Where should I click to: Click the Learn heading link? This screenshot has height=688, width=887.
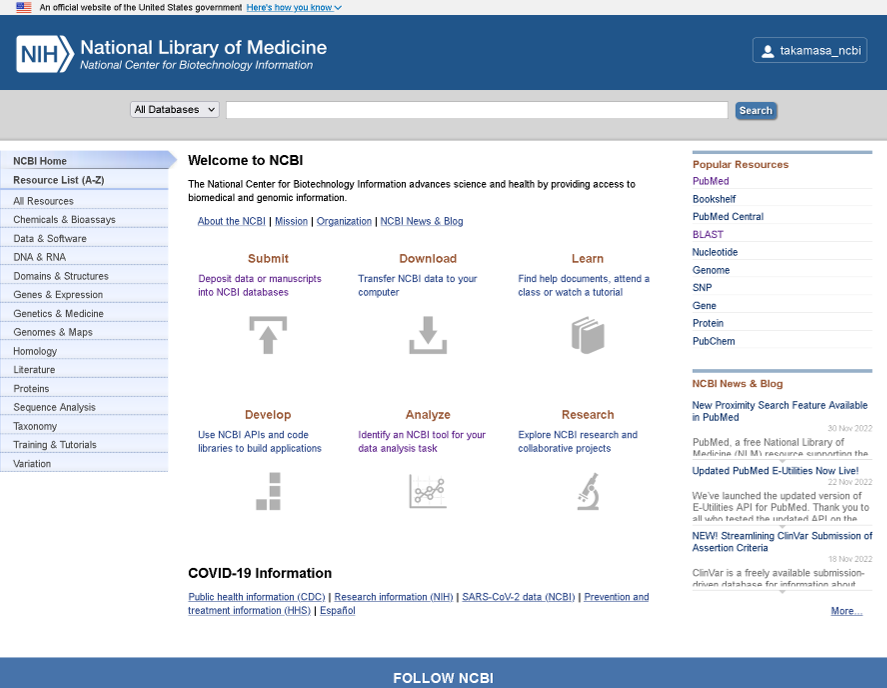pos(588,259)
